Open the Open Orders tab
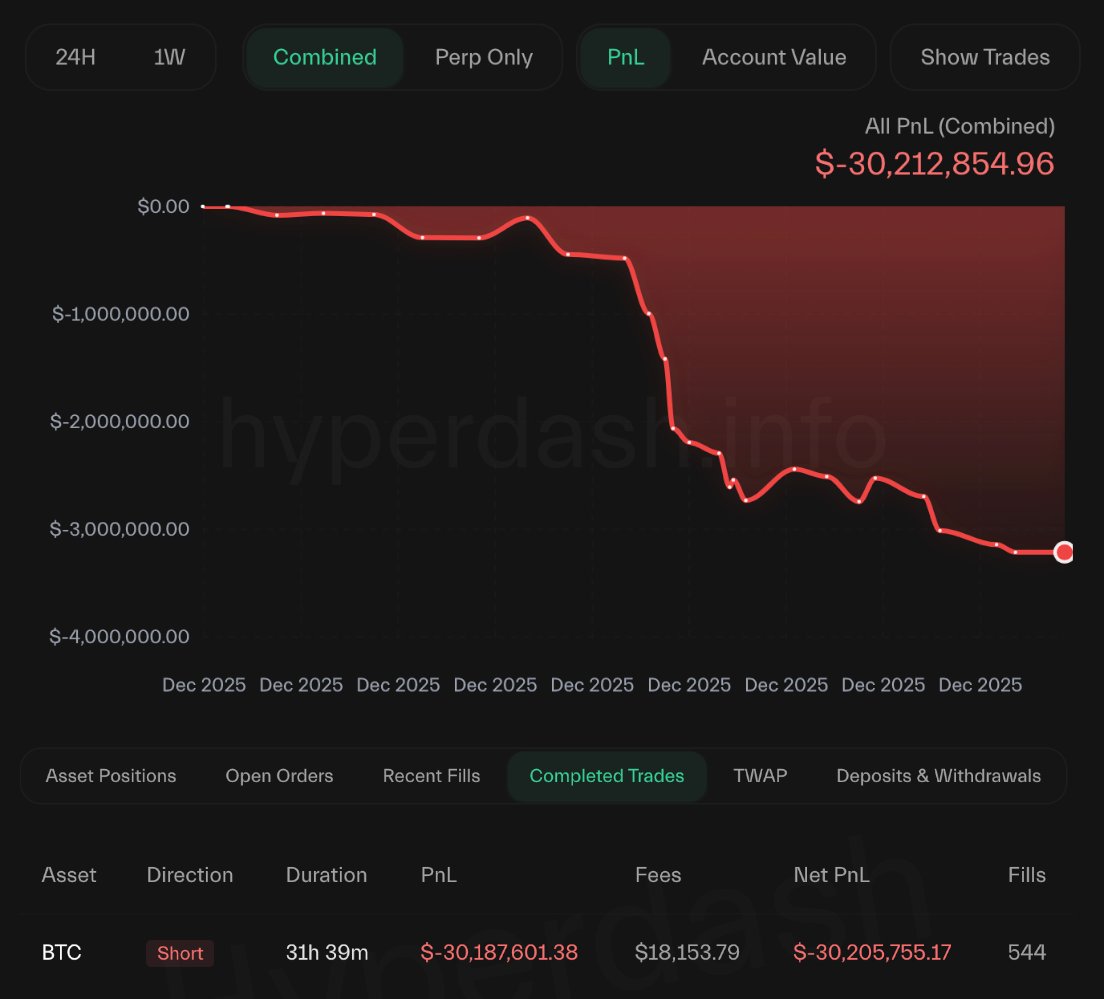This screenshot has width=1104, height=999. [279, 776]
